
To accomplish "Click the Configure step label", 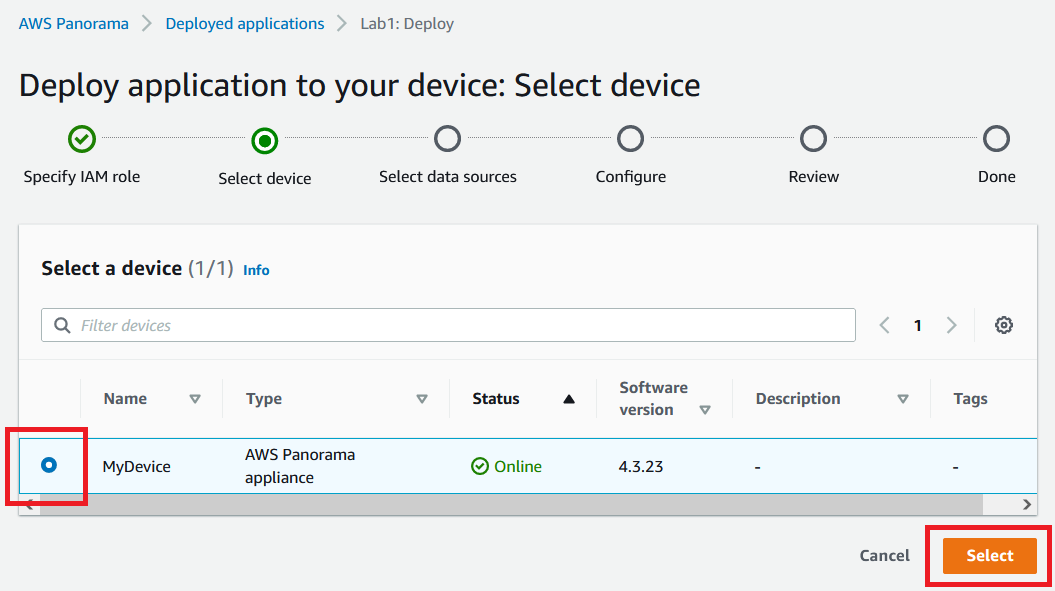I will [630, 176].
